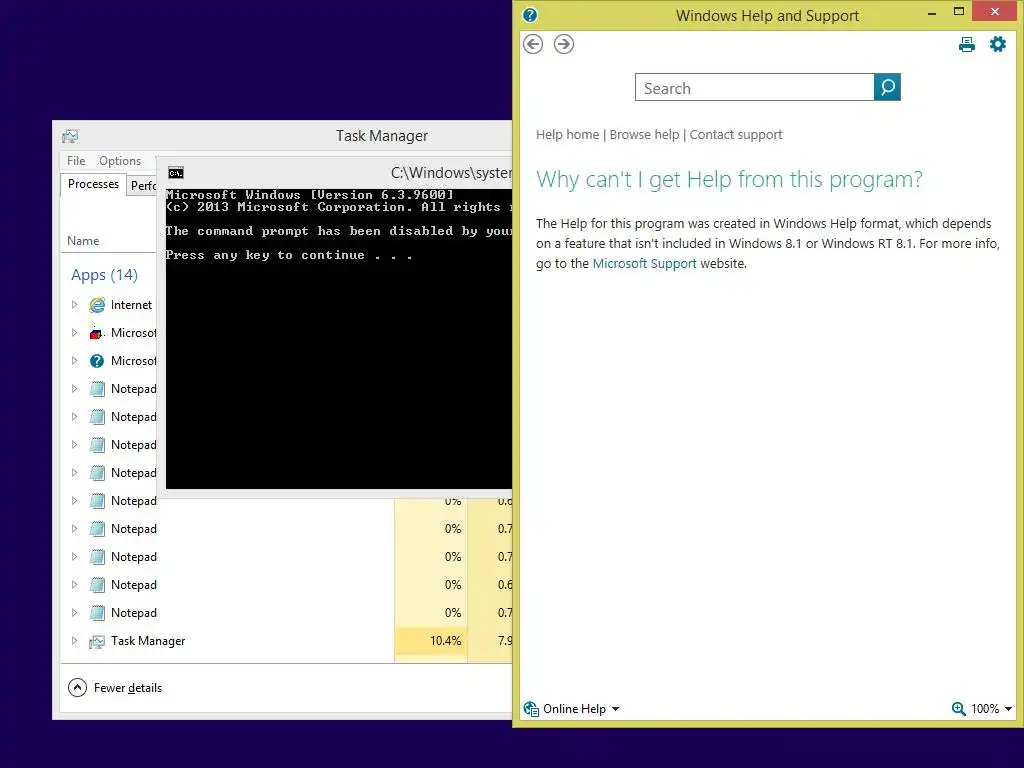
Task: Open the Online Help dropdown arrow
Action: 615,709
